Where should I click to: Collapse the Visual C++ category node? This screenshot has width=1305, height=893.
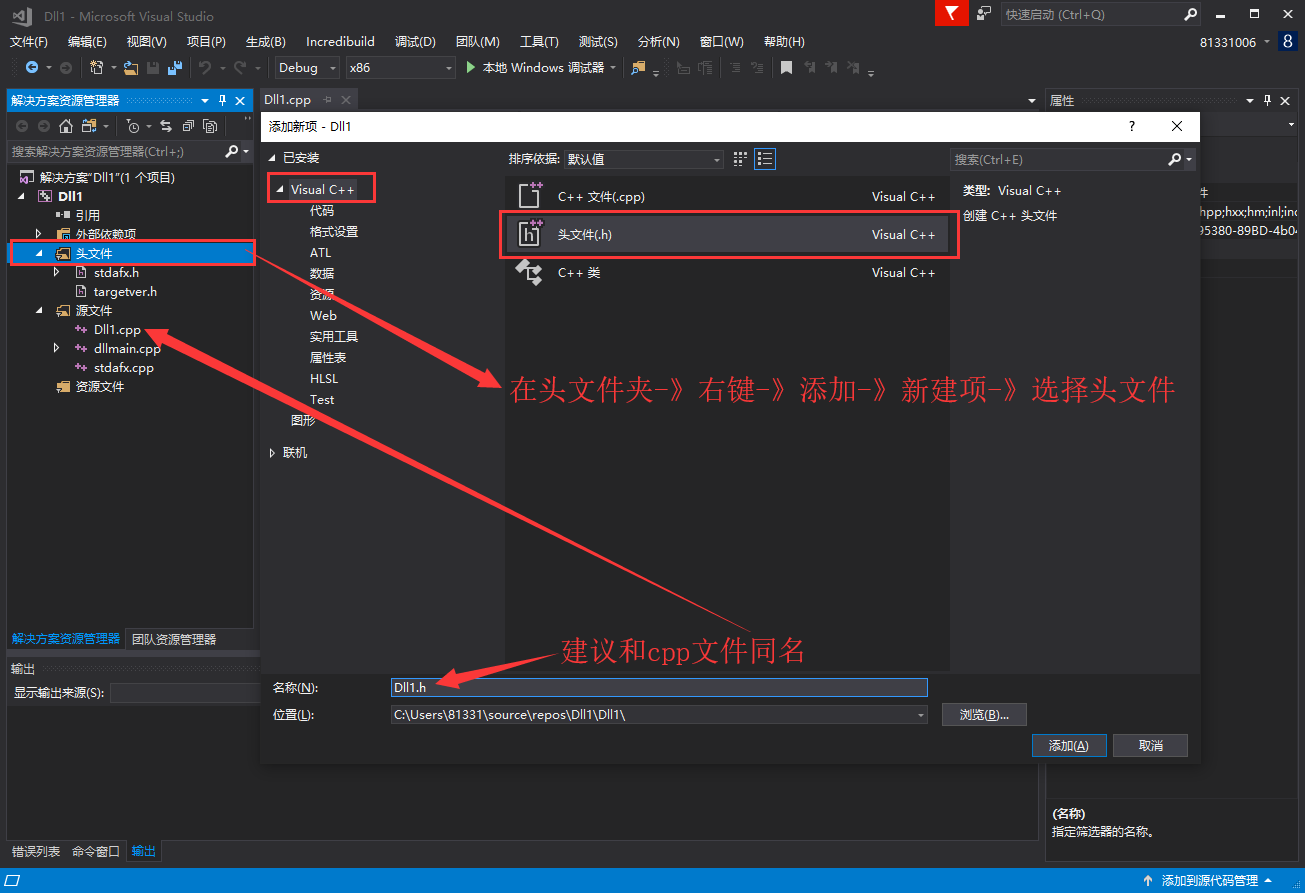click(280, 189)
